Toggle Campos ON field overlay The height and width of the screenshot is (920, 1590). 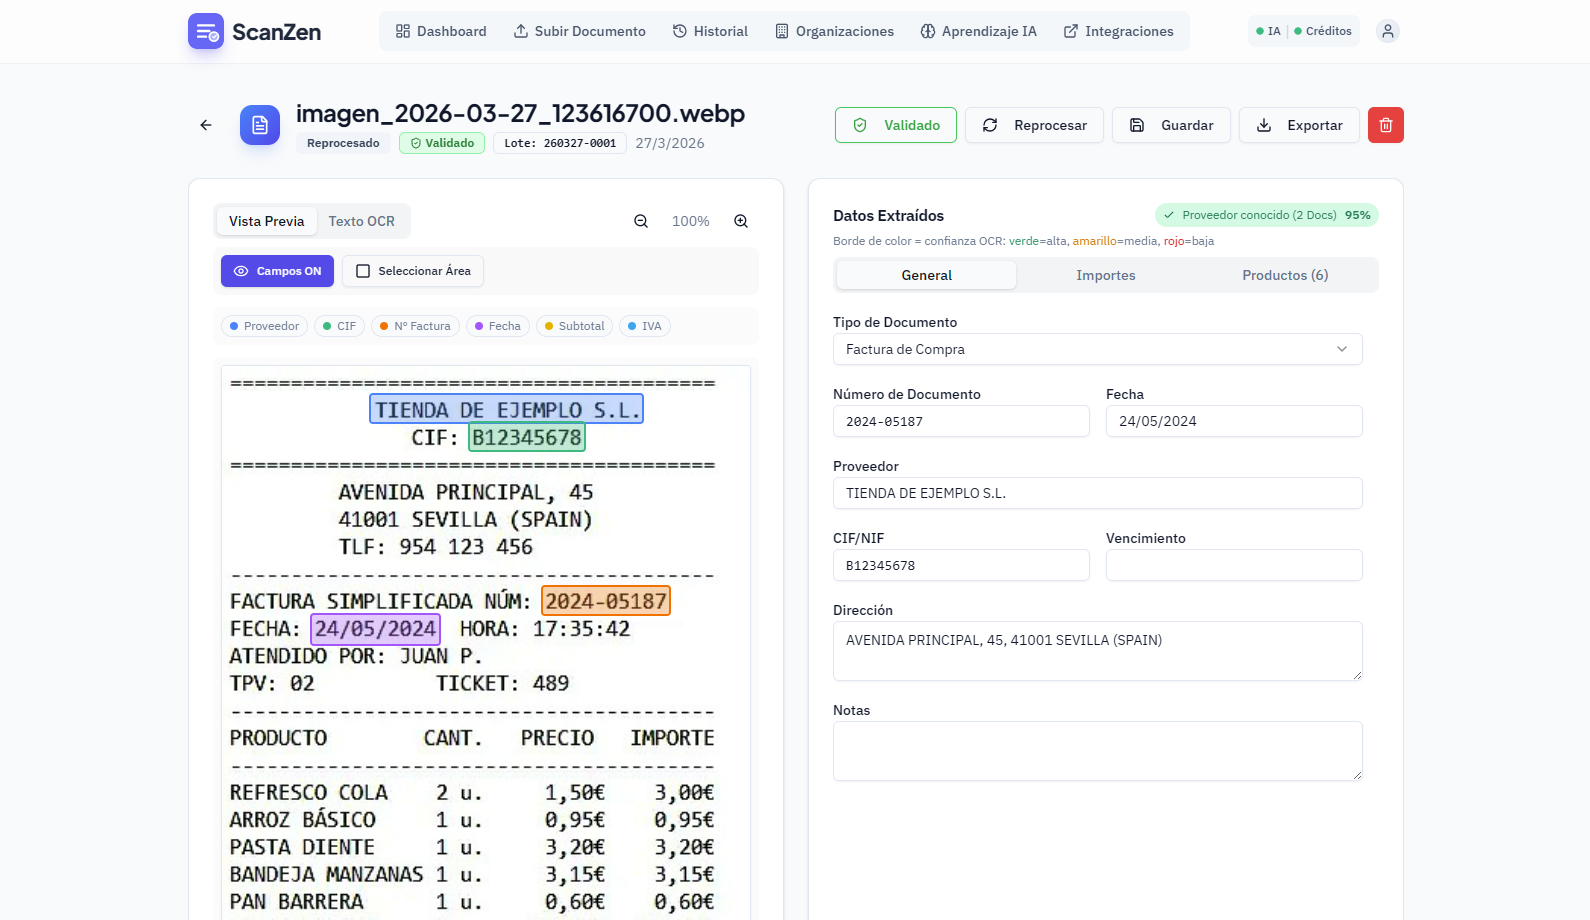pyautogui.click(x=277, y=271)
